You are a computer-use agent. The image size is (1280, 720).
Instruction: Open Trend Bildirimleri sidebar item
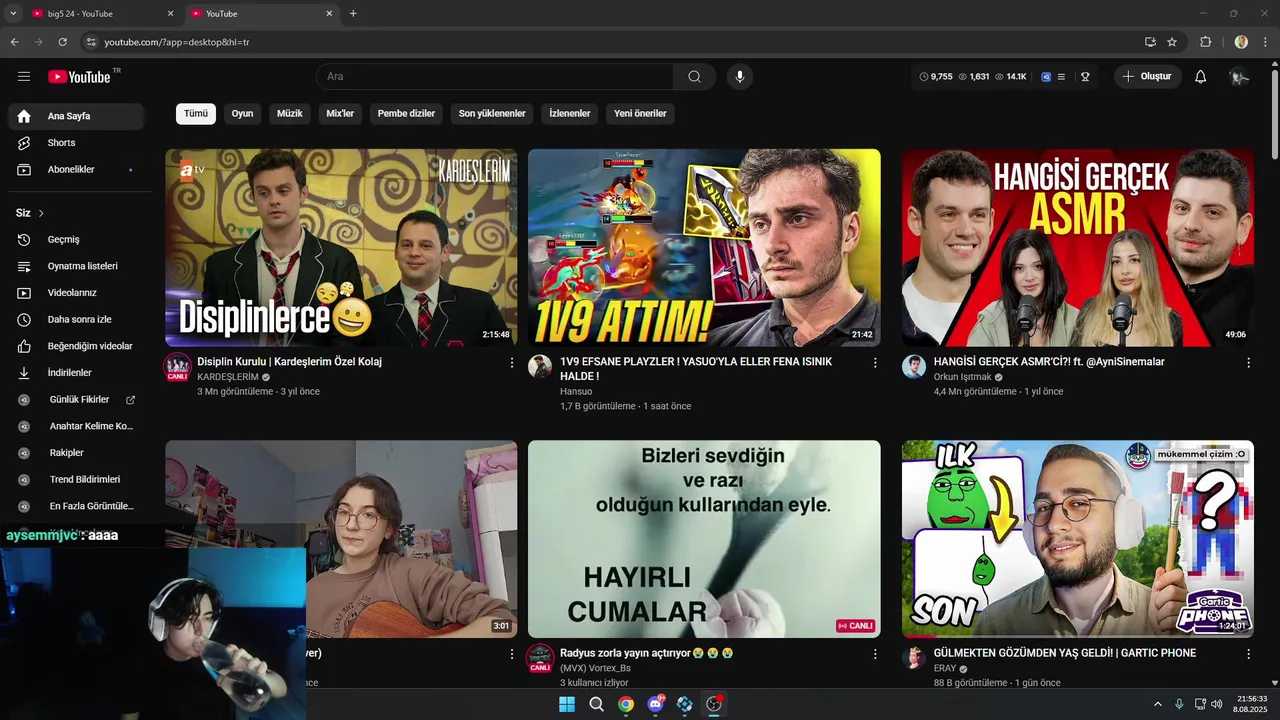[x=76, y=480]
